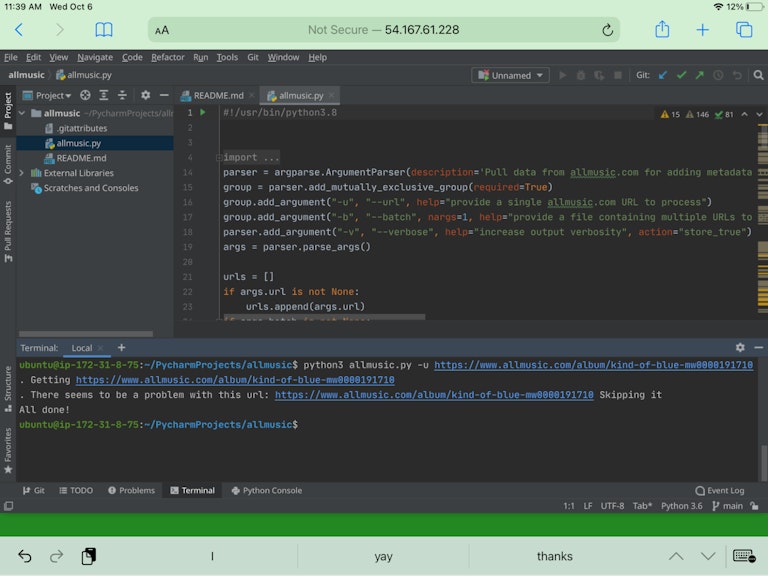Click the Git update project arrow icon
This screenshot has width=768, height=576.
coord(663,75)
